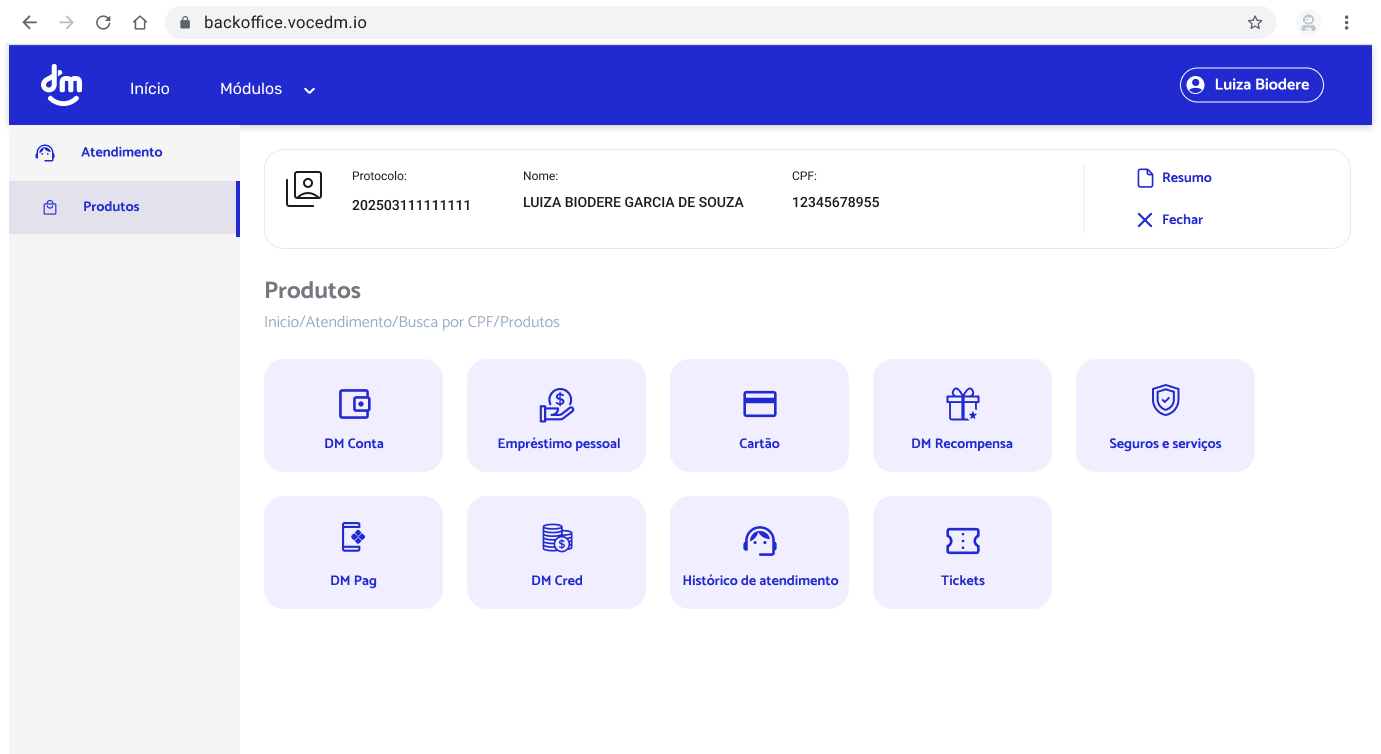
Task: Open DM Cred via the coins icon
Action: click(556, 540)
